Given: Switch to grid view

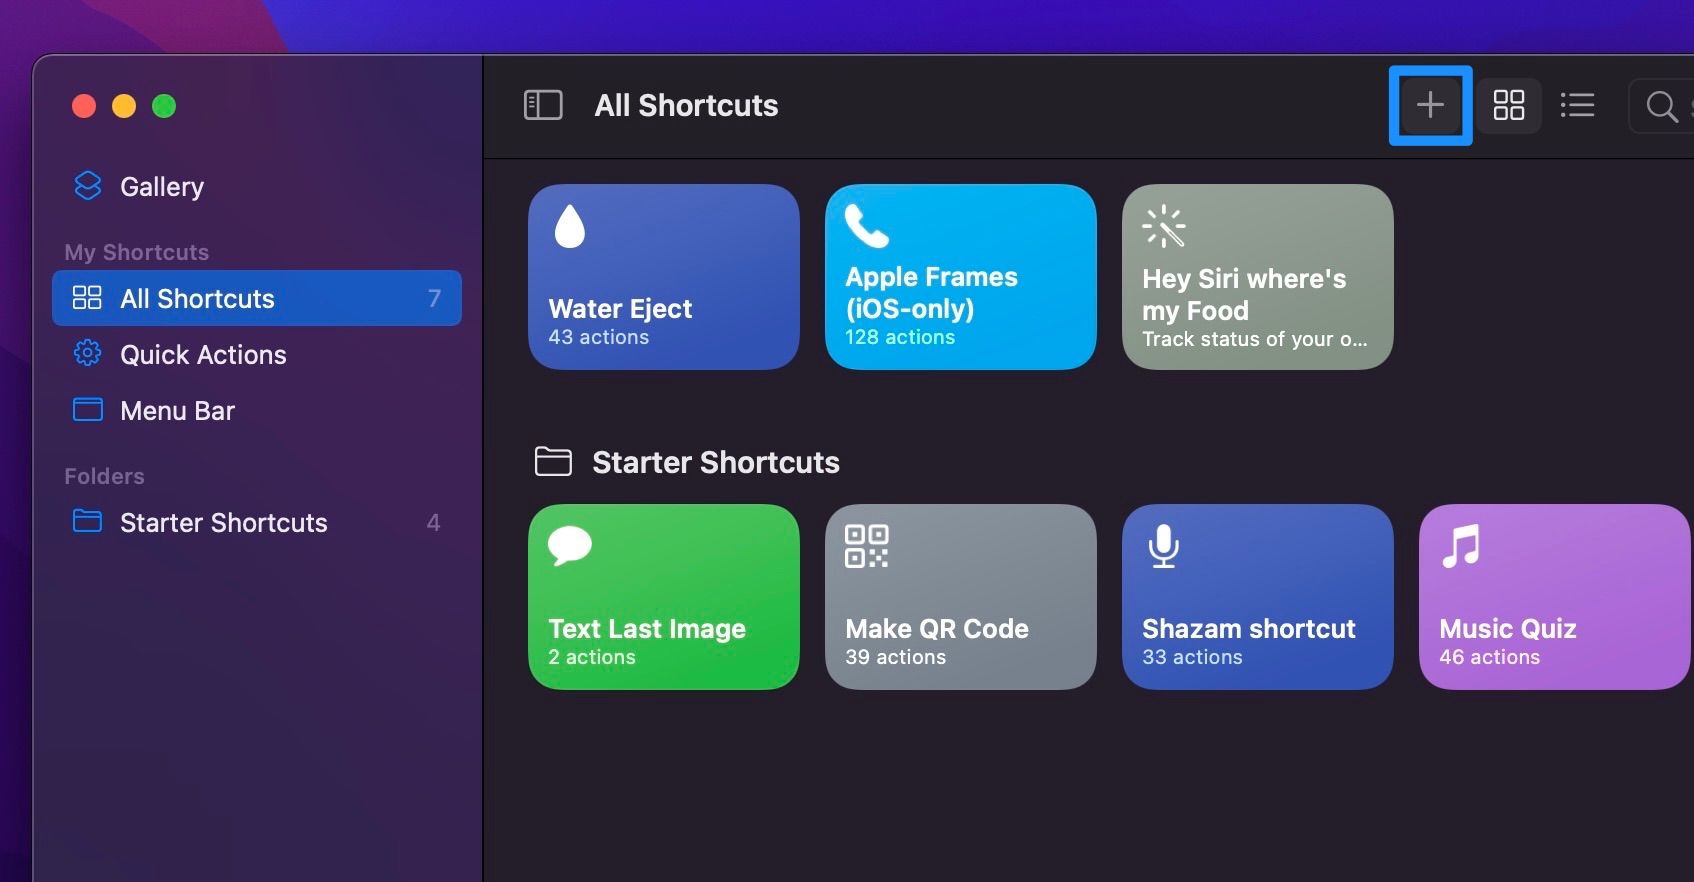Looking at the screenshot, I should pyautogui.click(x=1508, y=105).
